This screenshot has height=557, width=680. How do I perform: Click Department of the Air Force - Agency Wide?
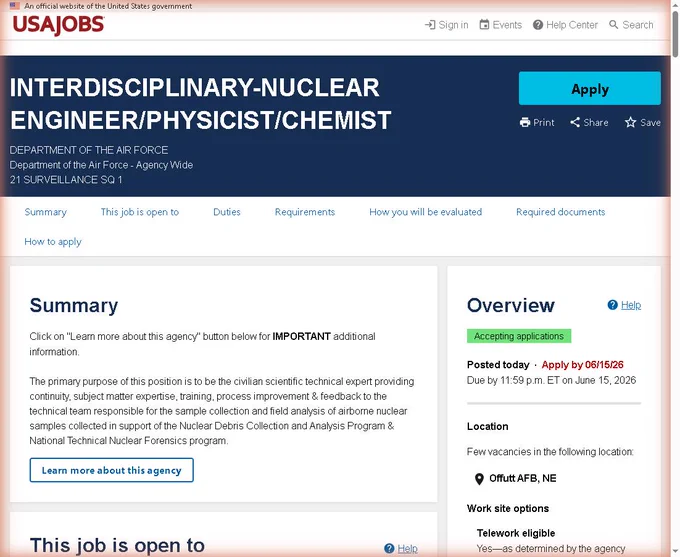point(101,165)
